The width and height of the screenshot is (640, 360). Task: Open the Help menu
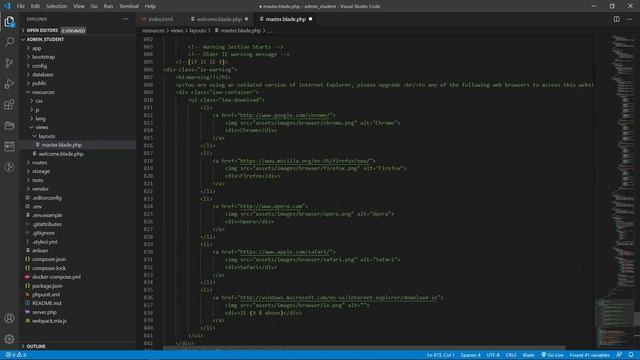(150, 6)
